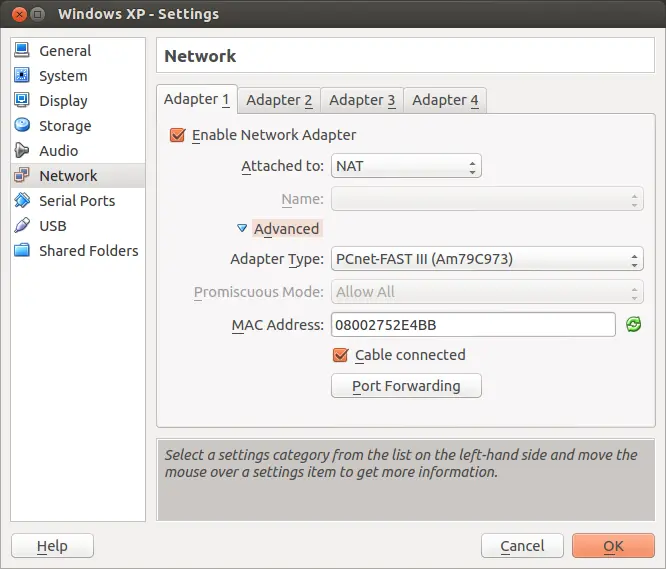Open the Serial Ports settings page

(x=78, y=201)
